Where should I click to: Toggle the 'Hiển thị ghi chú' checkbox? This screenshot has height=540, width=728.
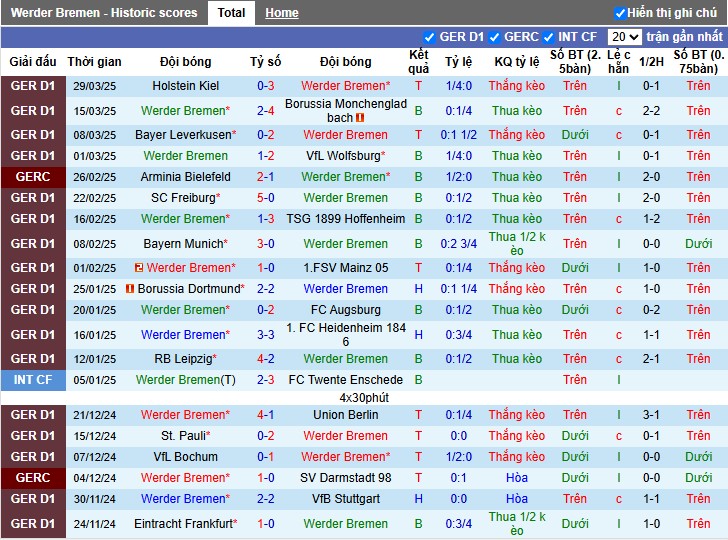[x=620, y=13]
